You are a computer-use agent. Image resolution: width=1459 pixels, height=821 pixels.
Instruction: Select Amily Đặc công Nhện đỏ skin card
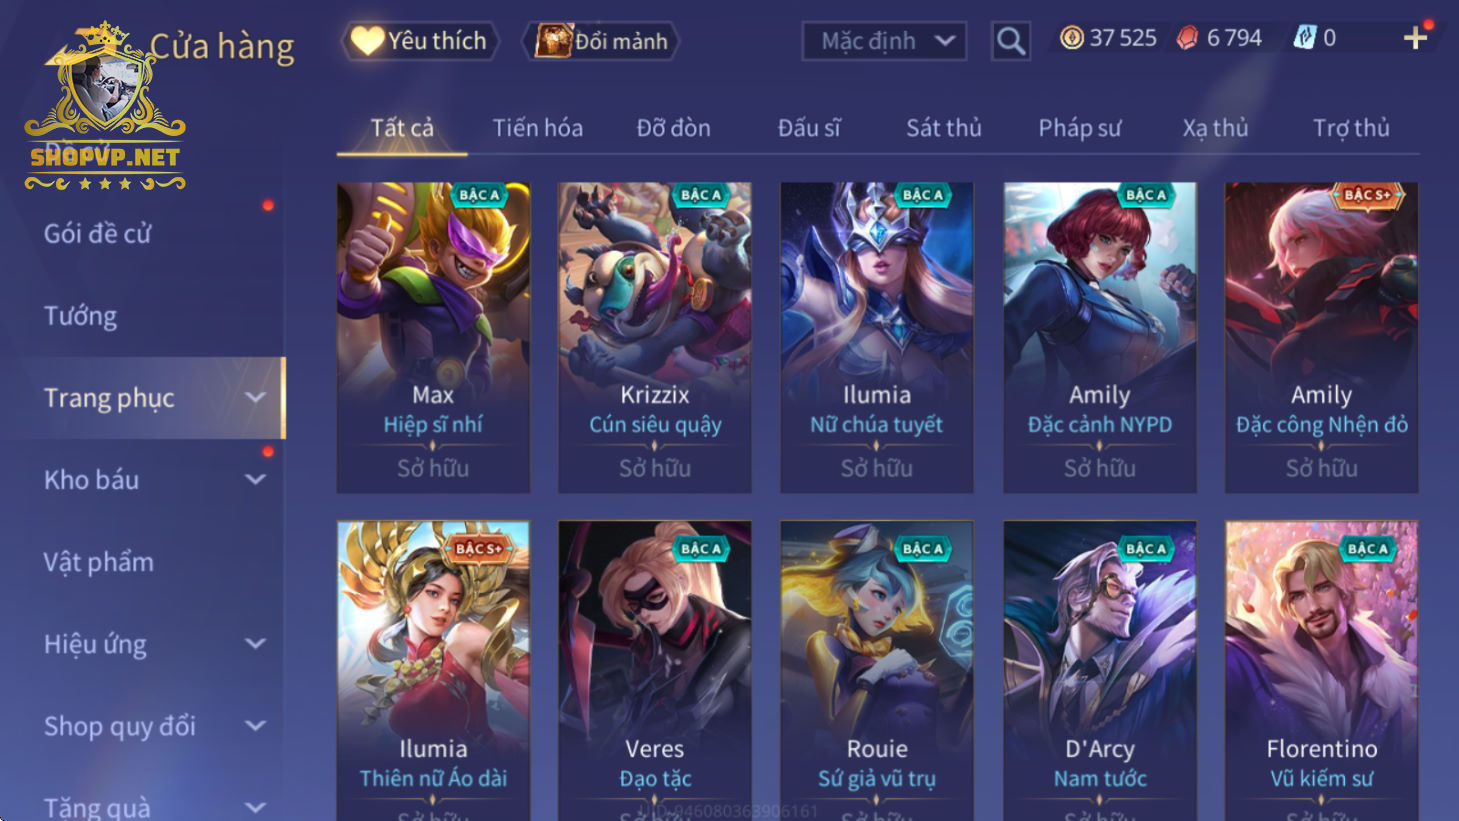(1321, 337)
